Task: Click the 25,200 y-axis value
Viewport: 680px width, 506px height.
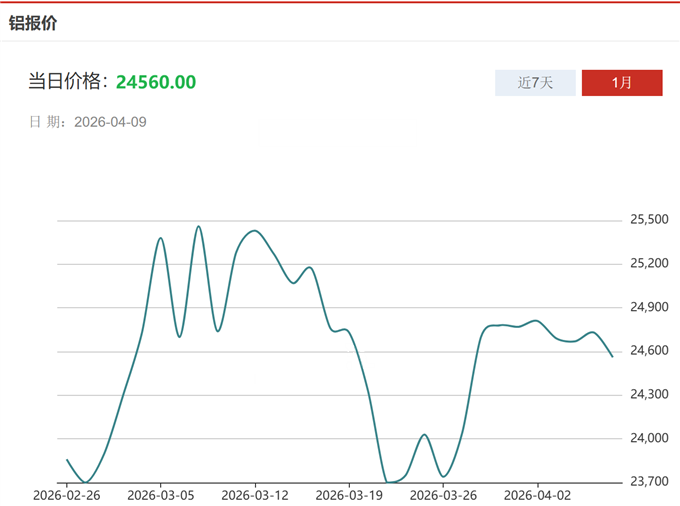Action: tap(649, 264)
